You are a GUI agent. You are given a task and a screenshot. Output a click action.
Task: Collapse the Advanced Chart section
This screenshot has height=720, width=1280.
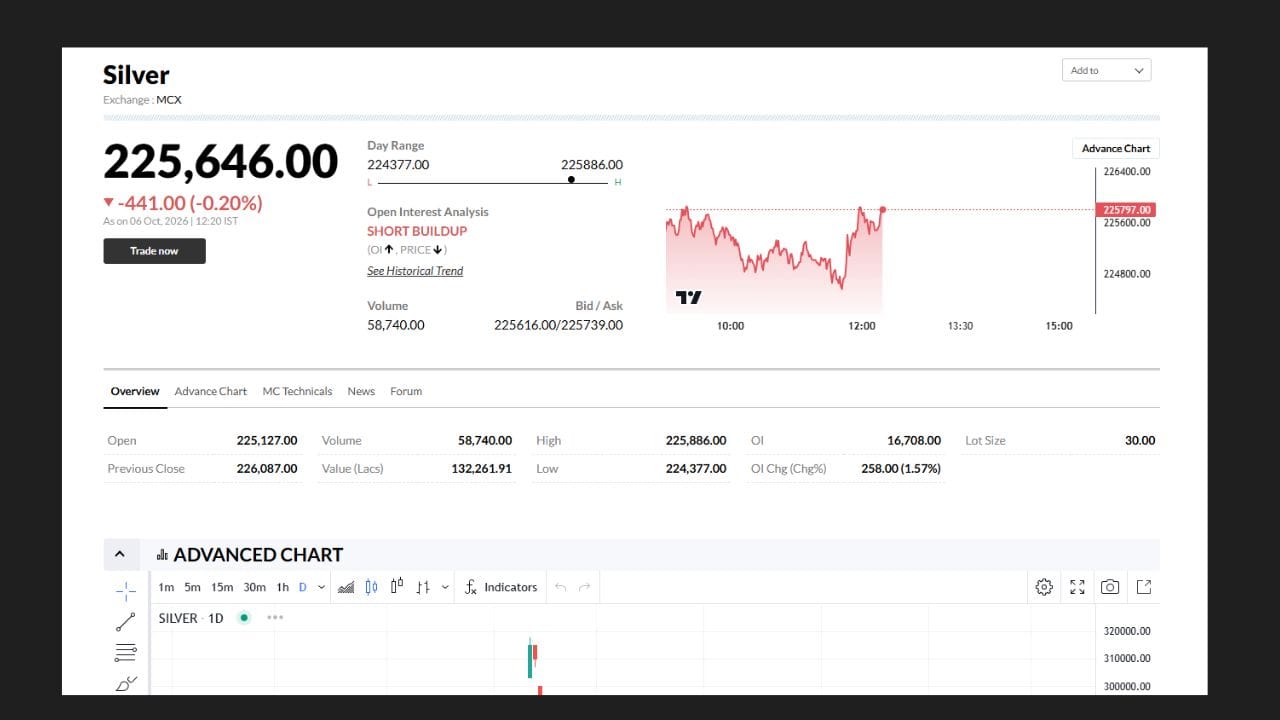pyautogui.click(x=120, y=554)
